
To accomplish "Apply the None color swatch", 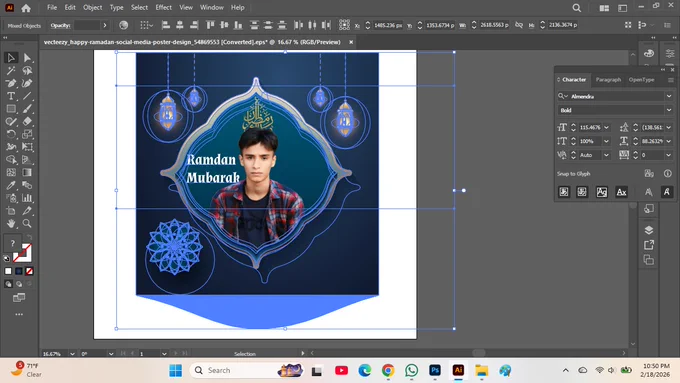I will click(x=29, y=271).
